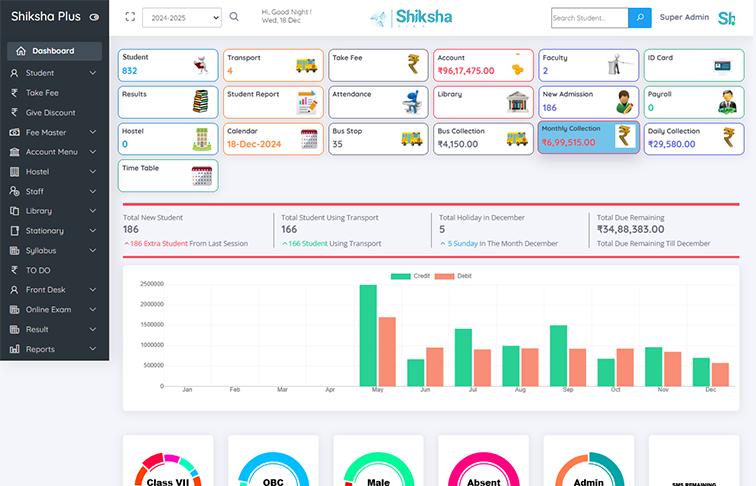
Task: Open the 2024-2025 session dropdown
Action: pyautogui.click(x=182, y=18)
